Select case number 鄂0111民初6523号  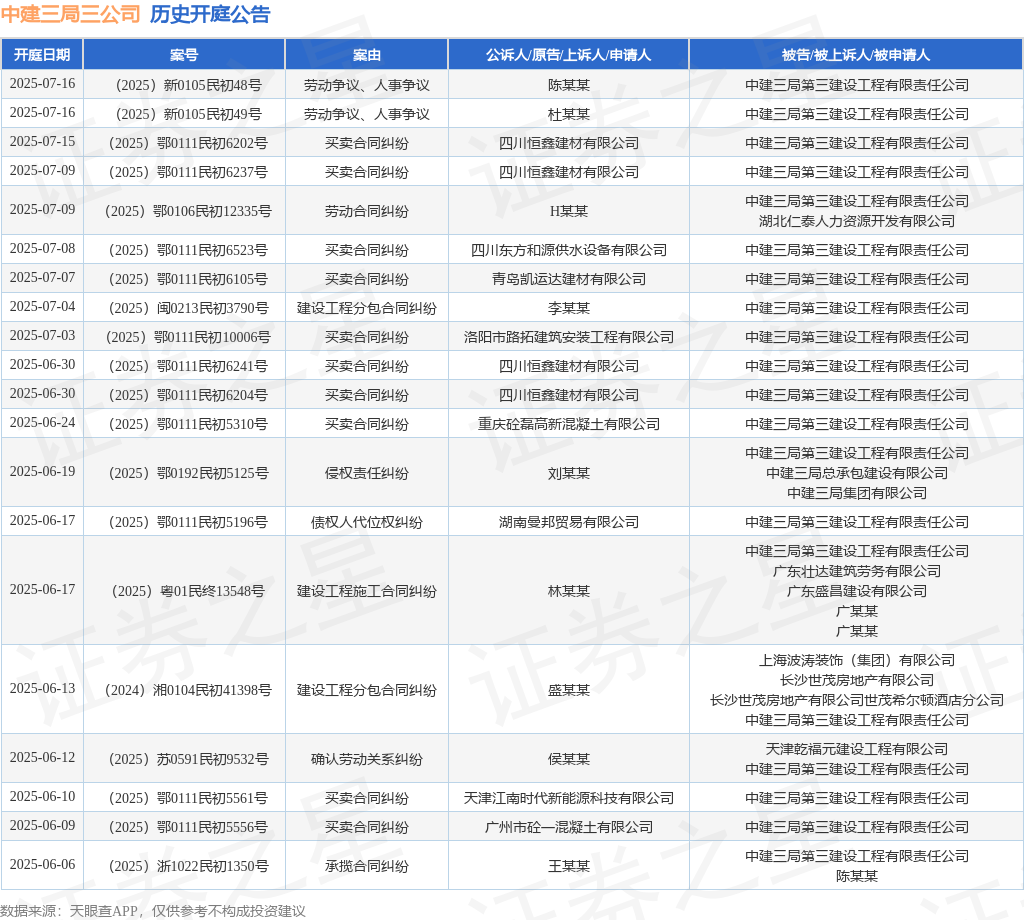[x=188, y=250]
